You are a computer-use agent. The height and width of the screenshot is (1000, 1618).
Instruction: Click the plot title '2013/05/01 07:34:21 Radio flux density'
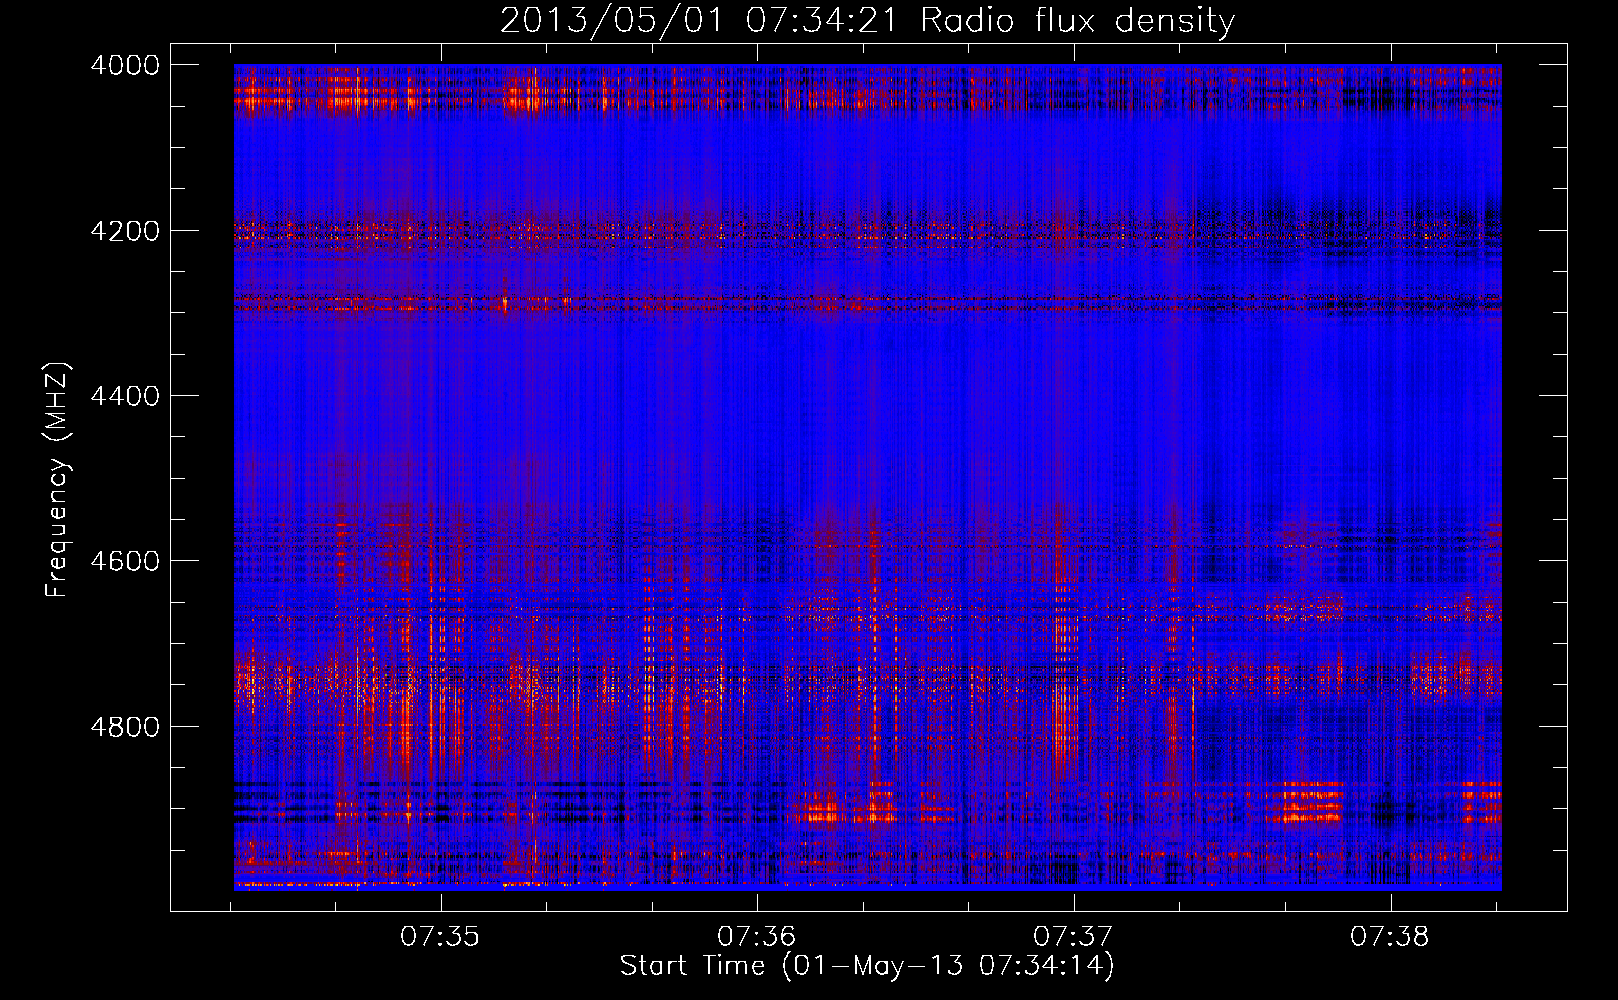pyautogui.click(x=867, y=21)
